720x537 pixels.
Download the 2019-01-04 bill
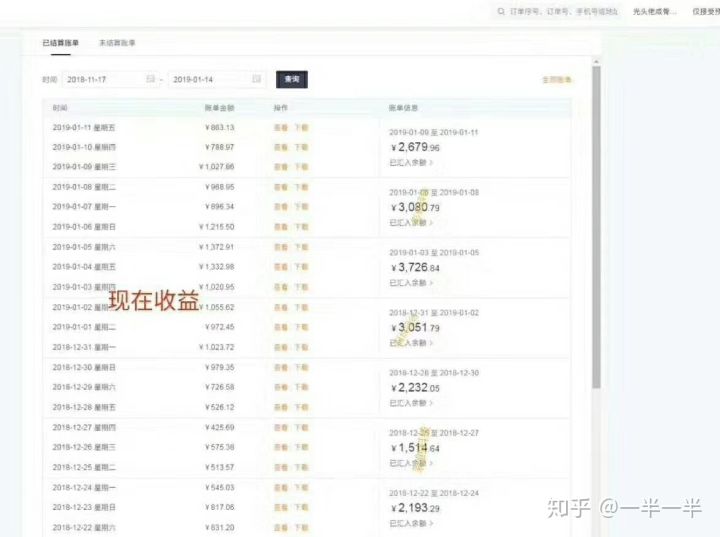click(x=301, y=267)
